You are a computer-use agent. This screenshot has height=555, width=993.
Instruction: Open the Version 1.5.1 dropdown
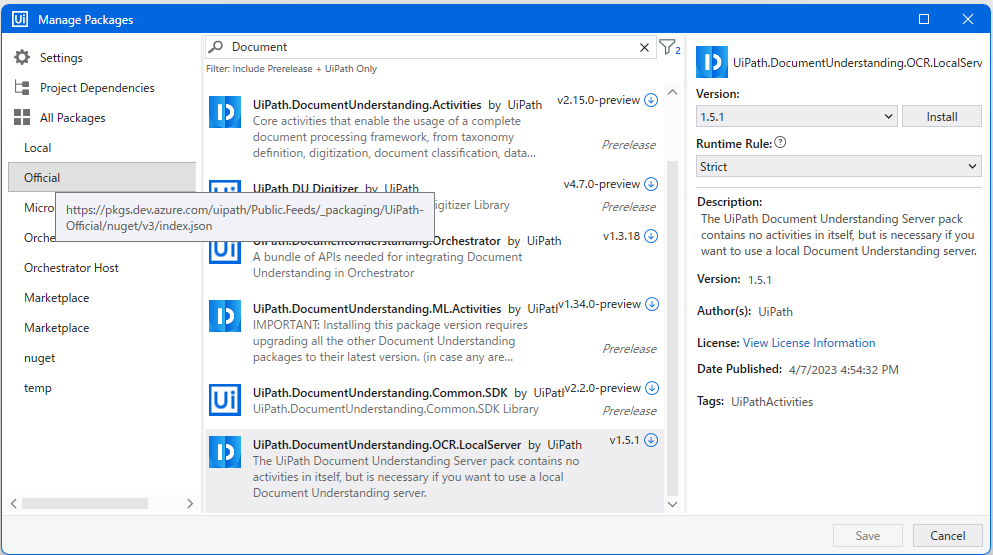click(796, 117)
